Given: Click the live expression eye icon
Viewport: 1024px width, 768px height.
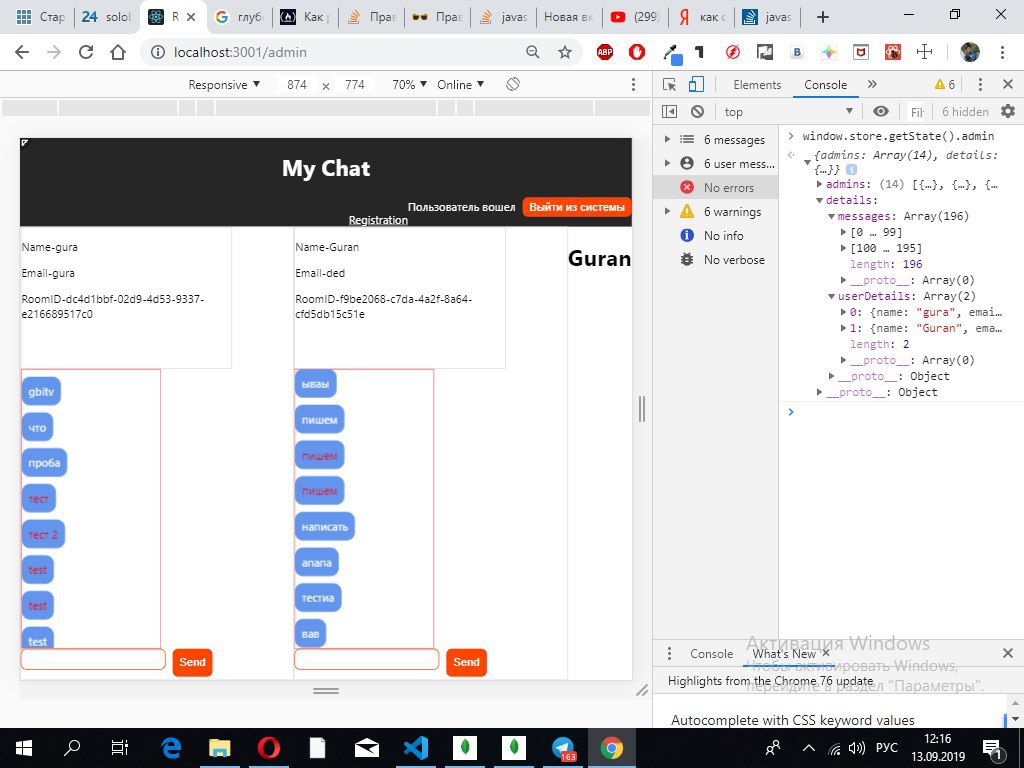Looking at the screenshot, I should (x=880, y=112).
